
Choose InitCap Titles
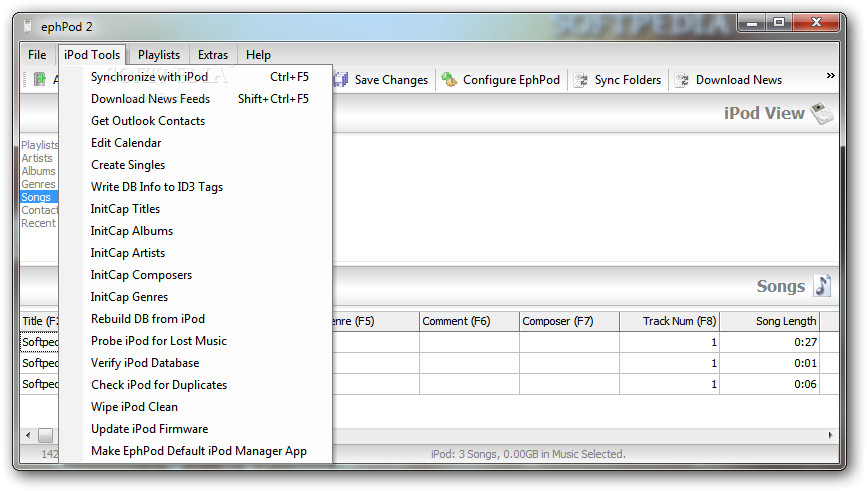click(x=196, y=209)
